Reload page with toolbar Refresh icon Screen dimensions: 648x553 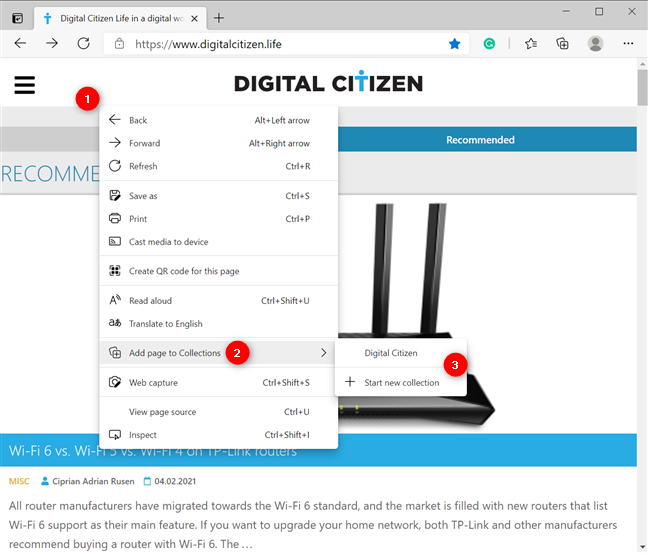pos(83,43)
